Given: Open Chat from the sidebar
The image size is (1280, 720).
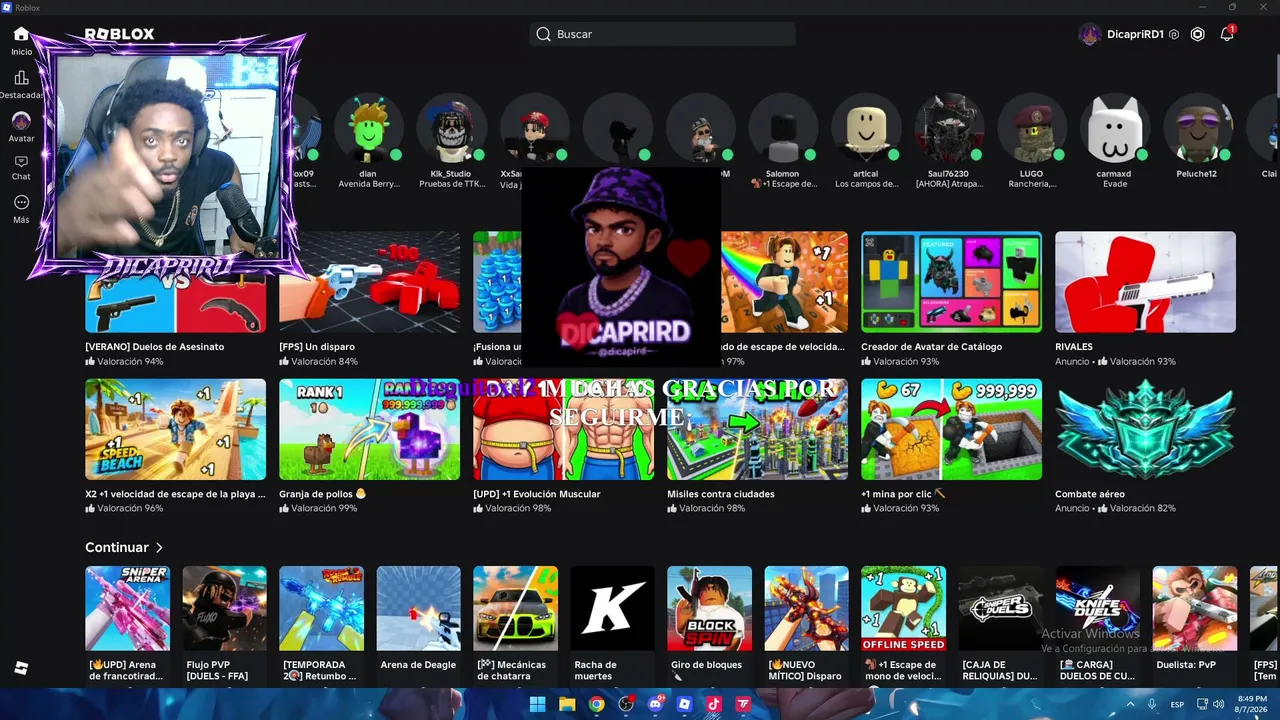Looking at the screenshot, I should tap(21, 167).
